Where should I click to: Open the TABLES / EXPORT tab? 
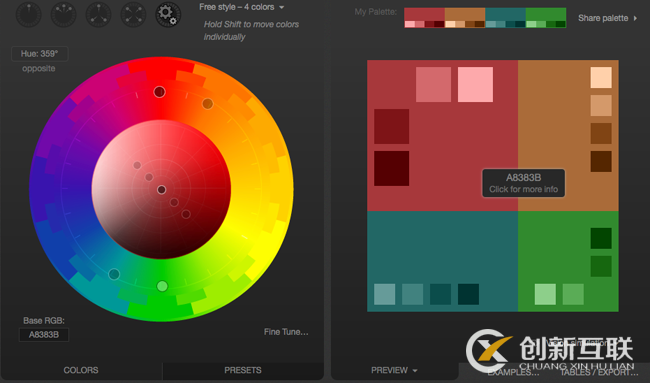point(599,372)
